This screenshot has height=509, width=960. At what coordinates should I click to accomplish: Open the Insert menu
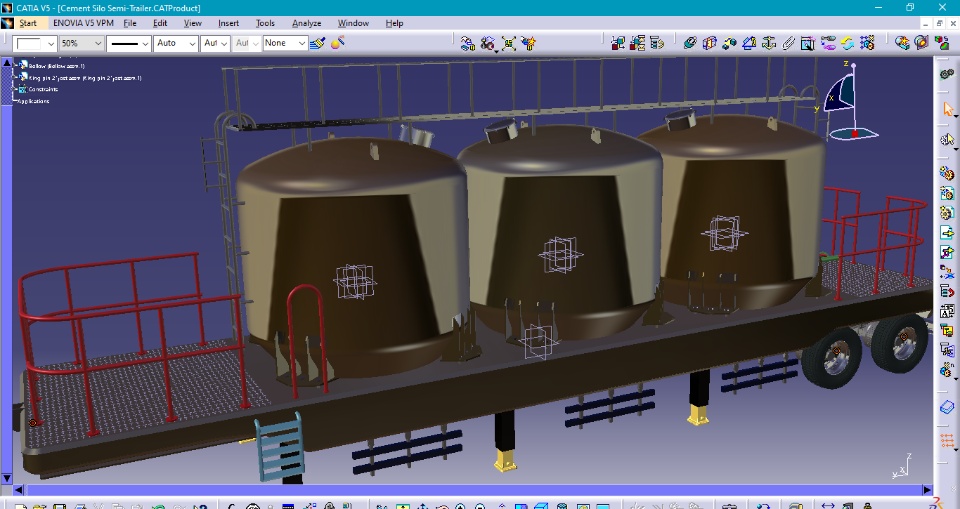pyautogui.click(x=228, y=23)
